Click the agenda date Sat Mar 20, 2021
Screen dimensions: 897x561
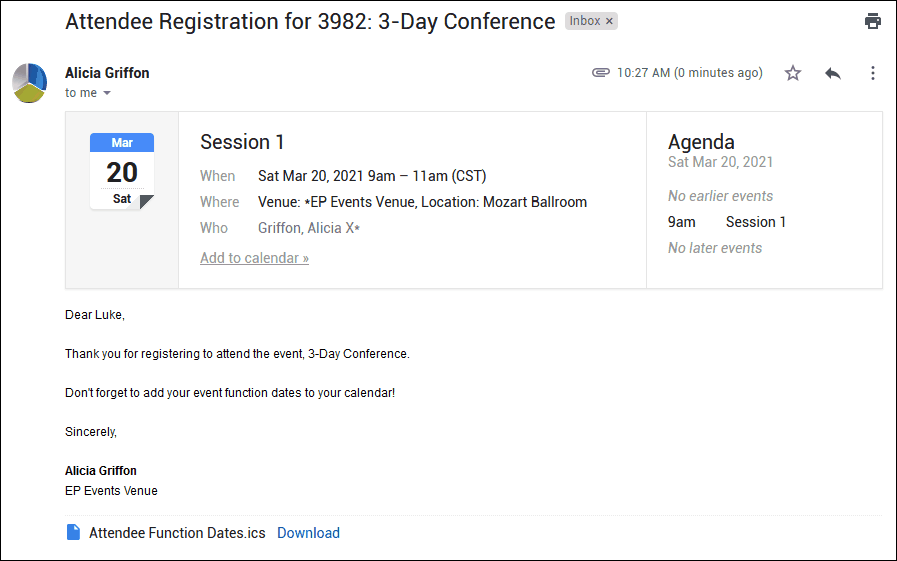[720, 162]
